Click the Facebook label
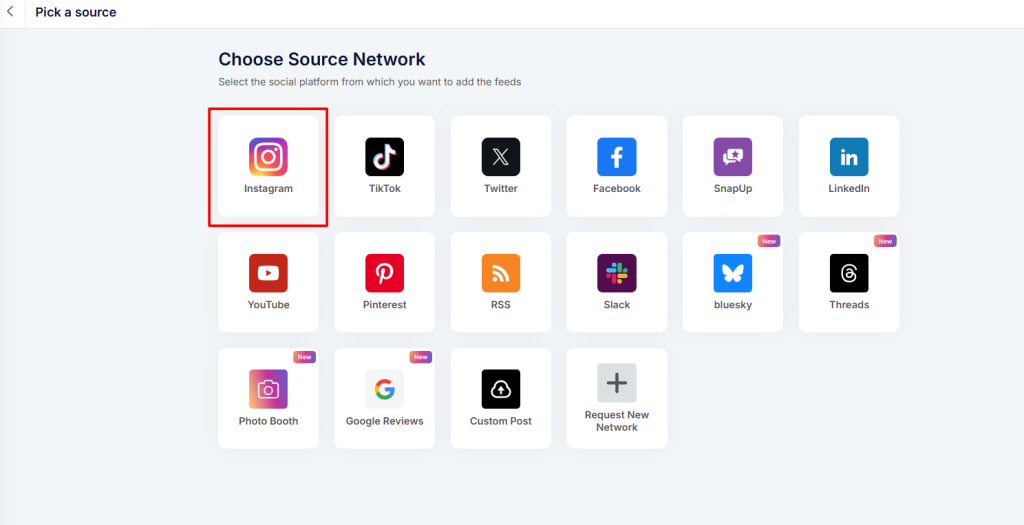The height and width of the screenshot is (525, 1024). point(616,189)
